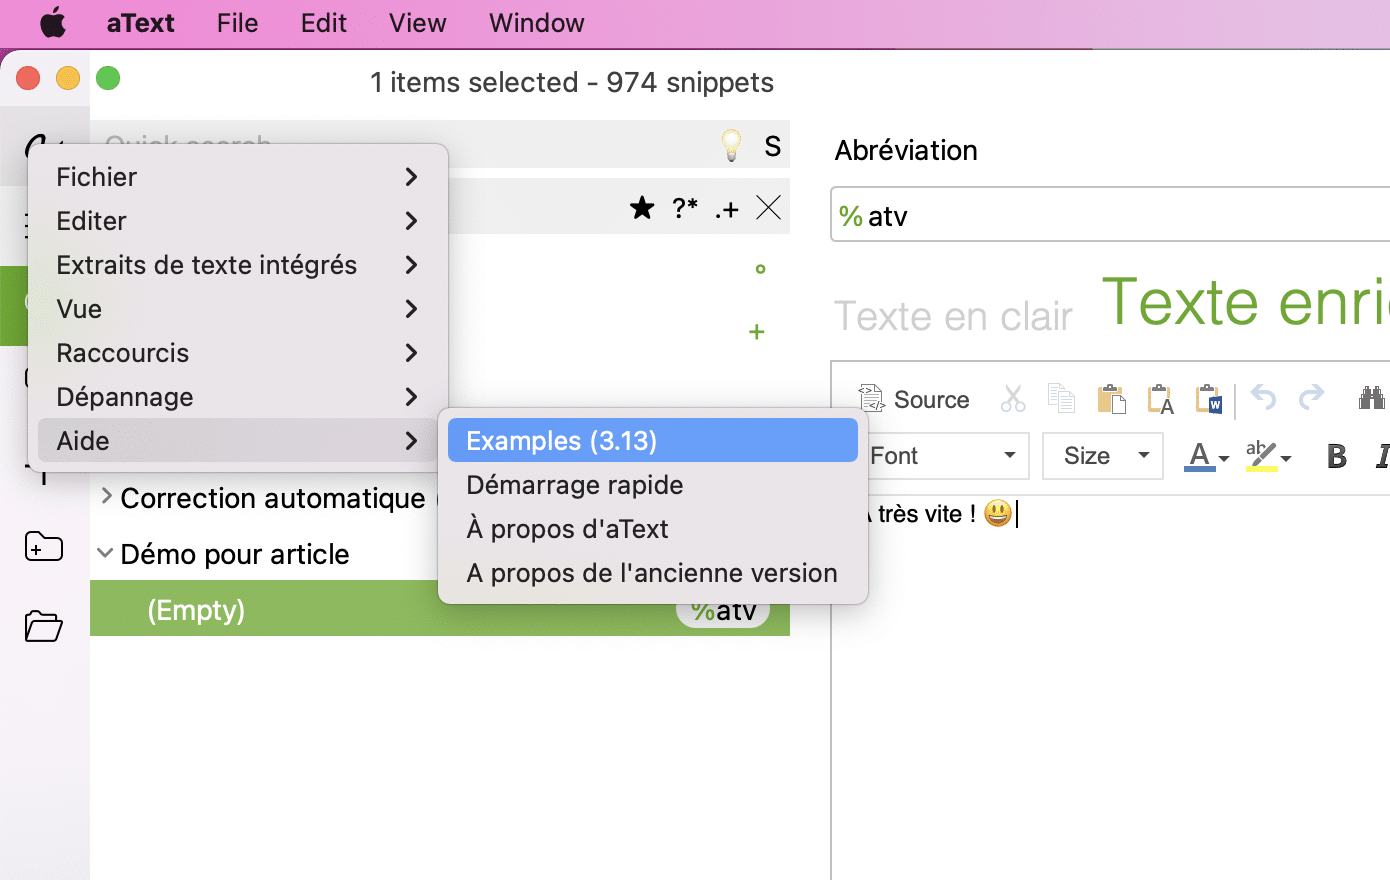Click the Correction automatique label
The image size is (1390, 880).
tap(273, 498)
